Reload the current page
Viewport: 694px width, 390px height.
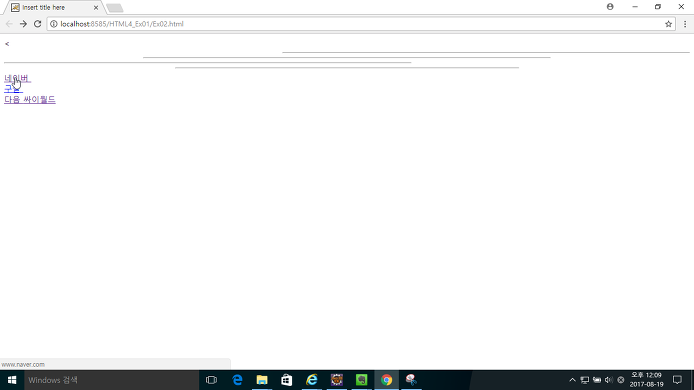coord(38,24)
